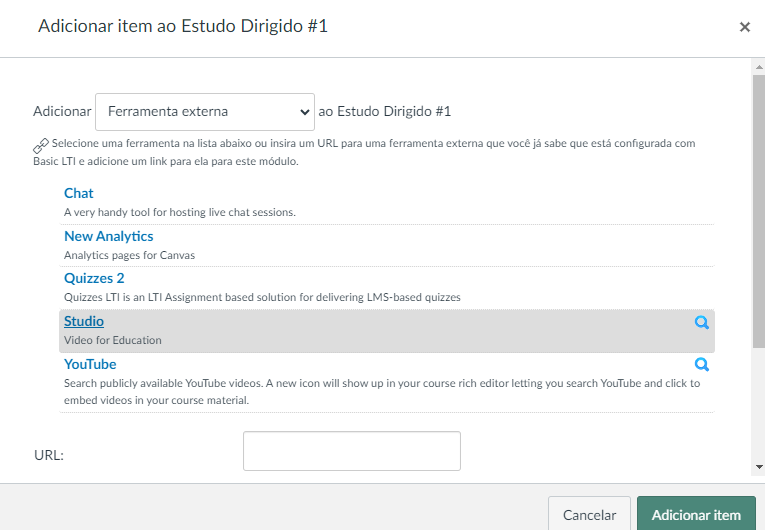Click the URL field label
Image resolution: width=765 pixels, height=530 pixels.
[x=49, y=455]
